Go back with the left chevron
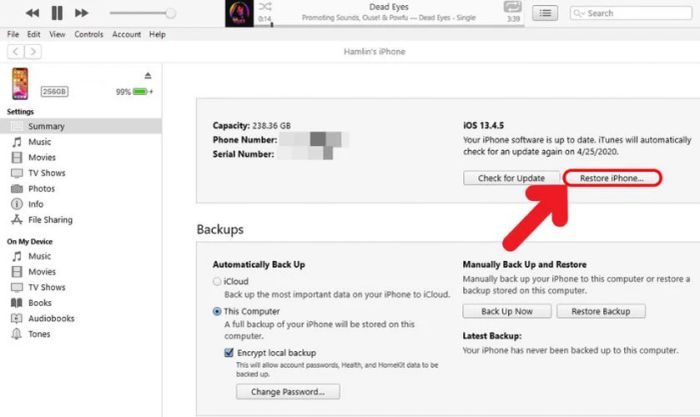The image size is (700, 417). pos(16,52)
